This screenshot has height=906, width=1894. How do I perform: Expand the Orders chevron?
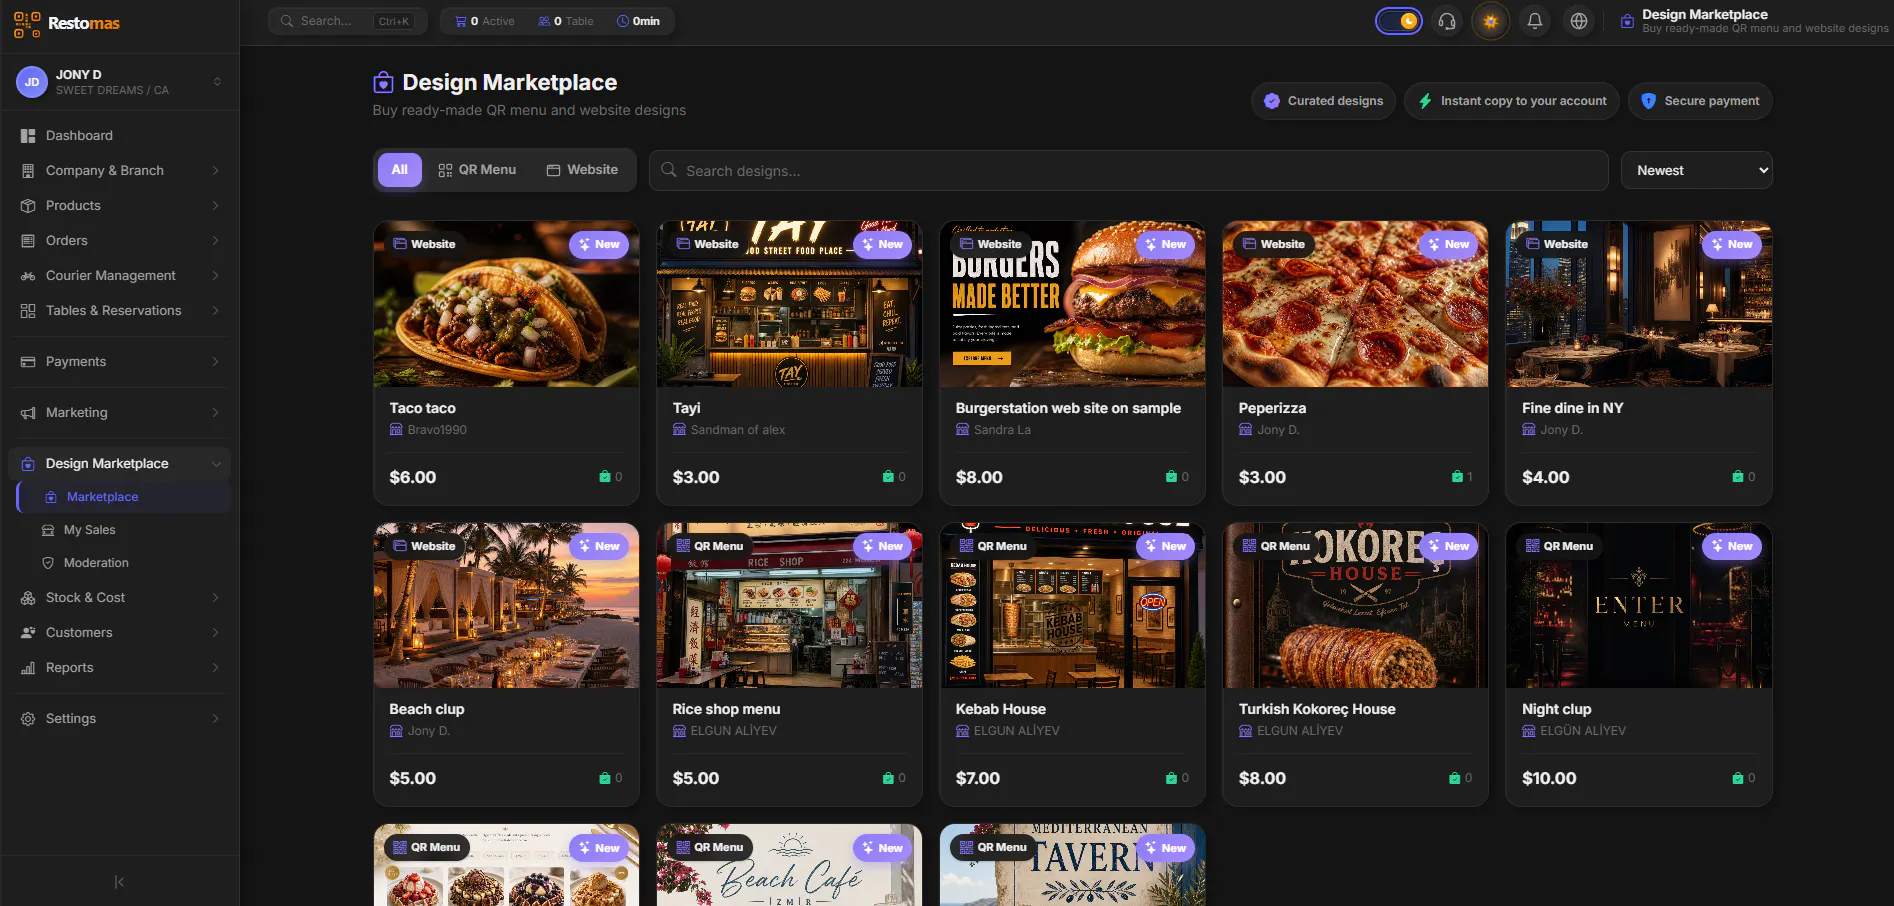[x=215, y=241]
